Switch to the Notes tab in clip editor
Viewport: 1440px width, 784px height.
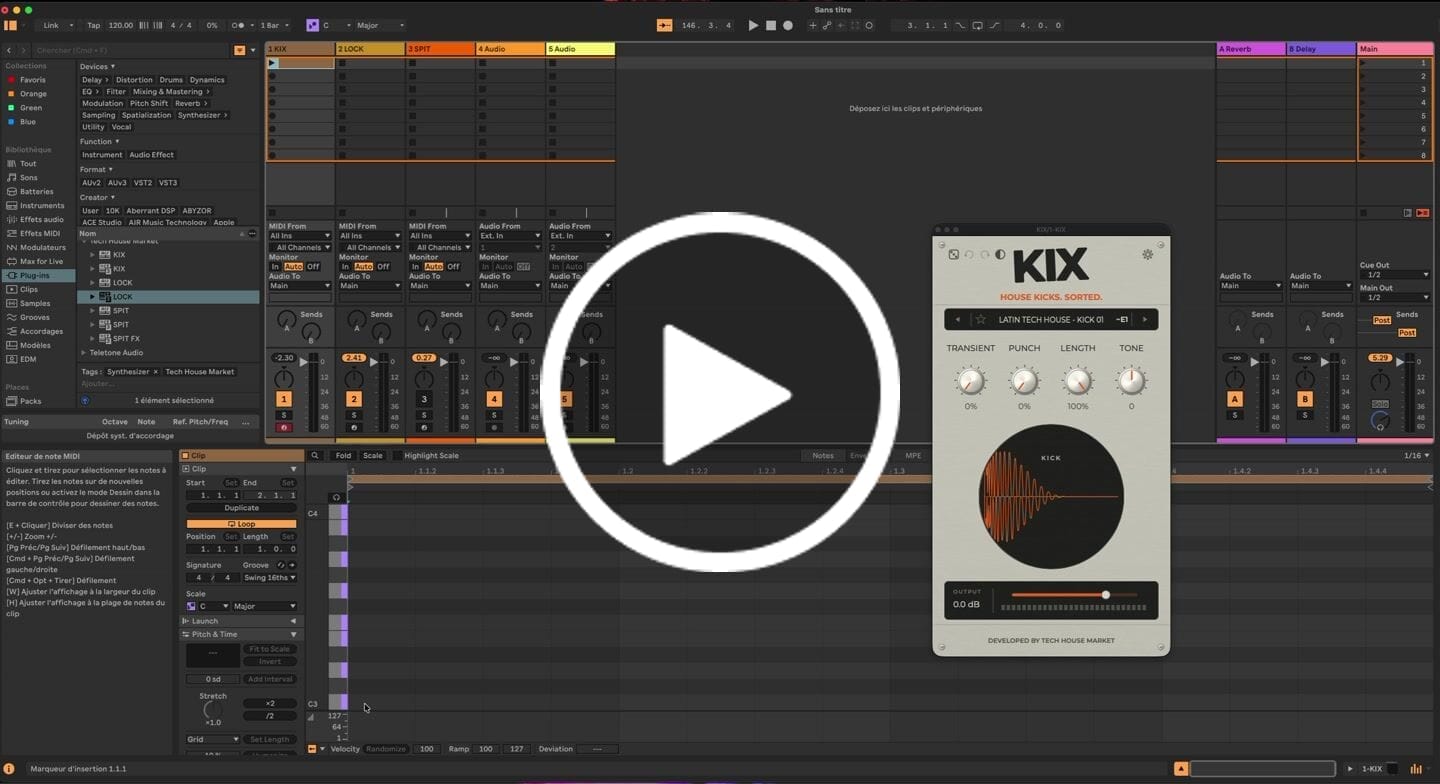coord(823,456)
